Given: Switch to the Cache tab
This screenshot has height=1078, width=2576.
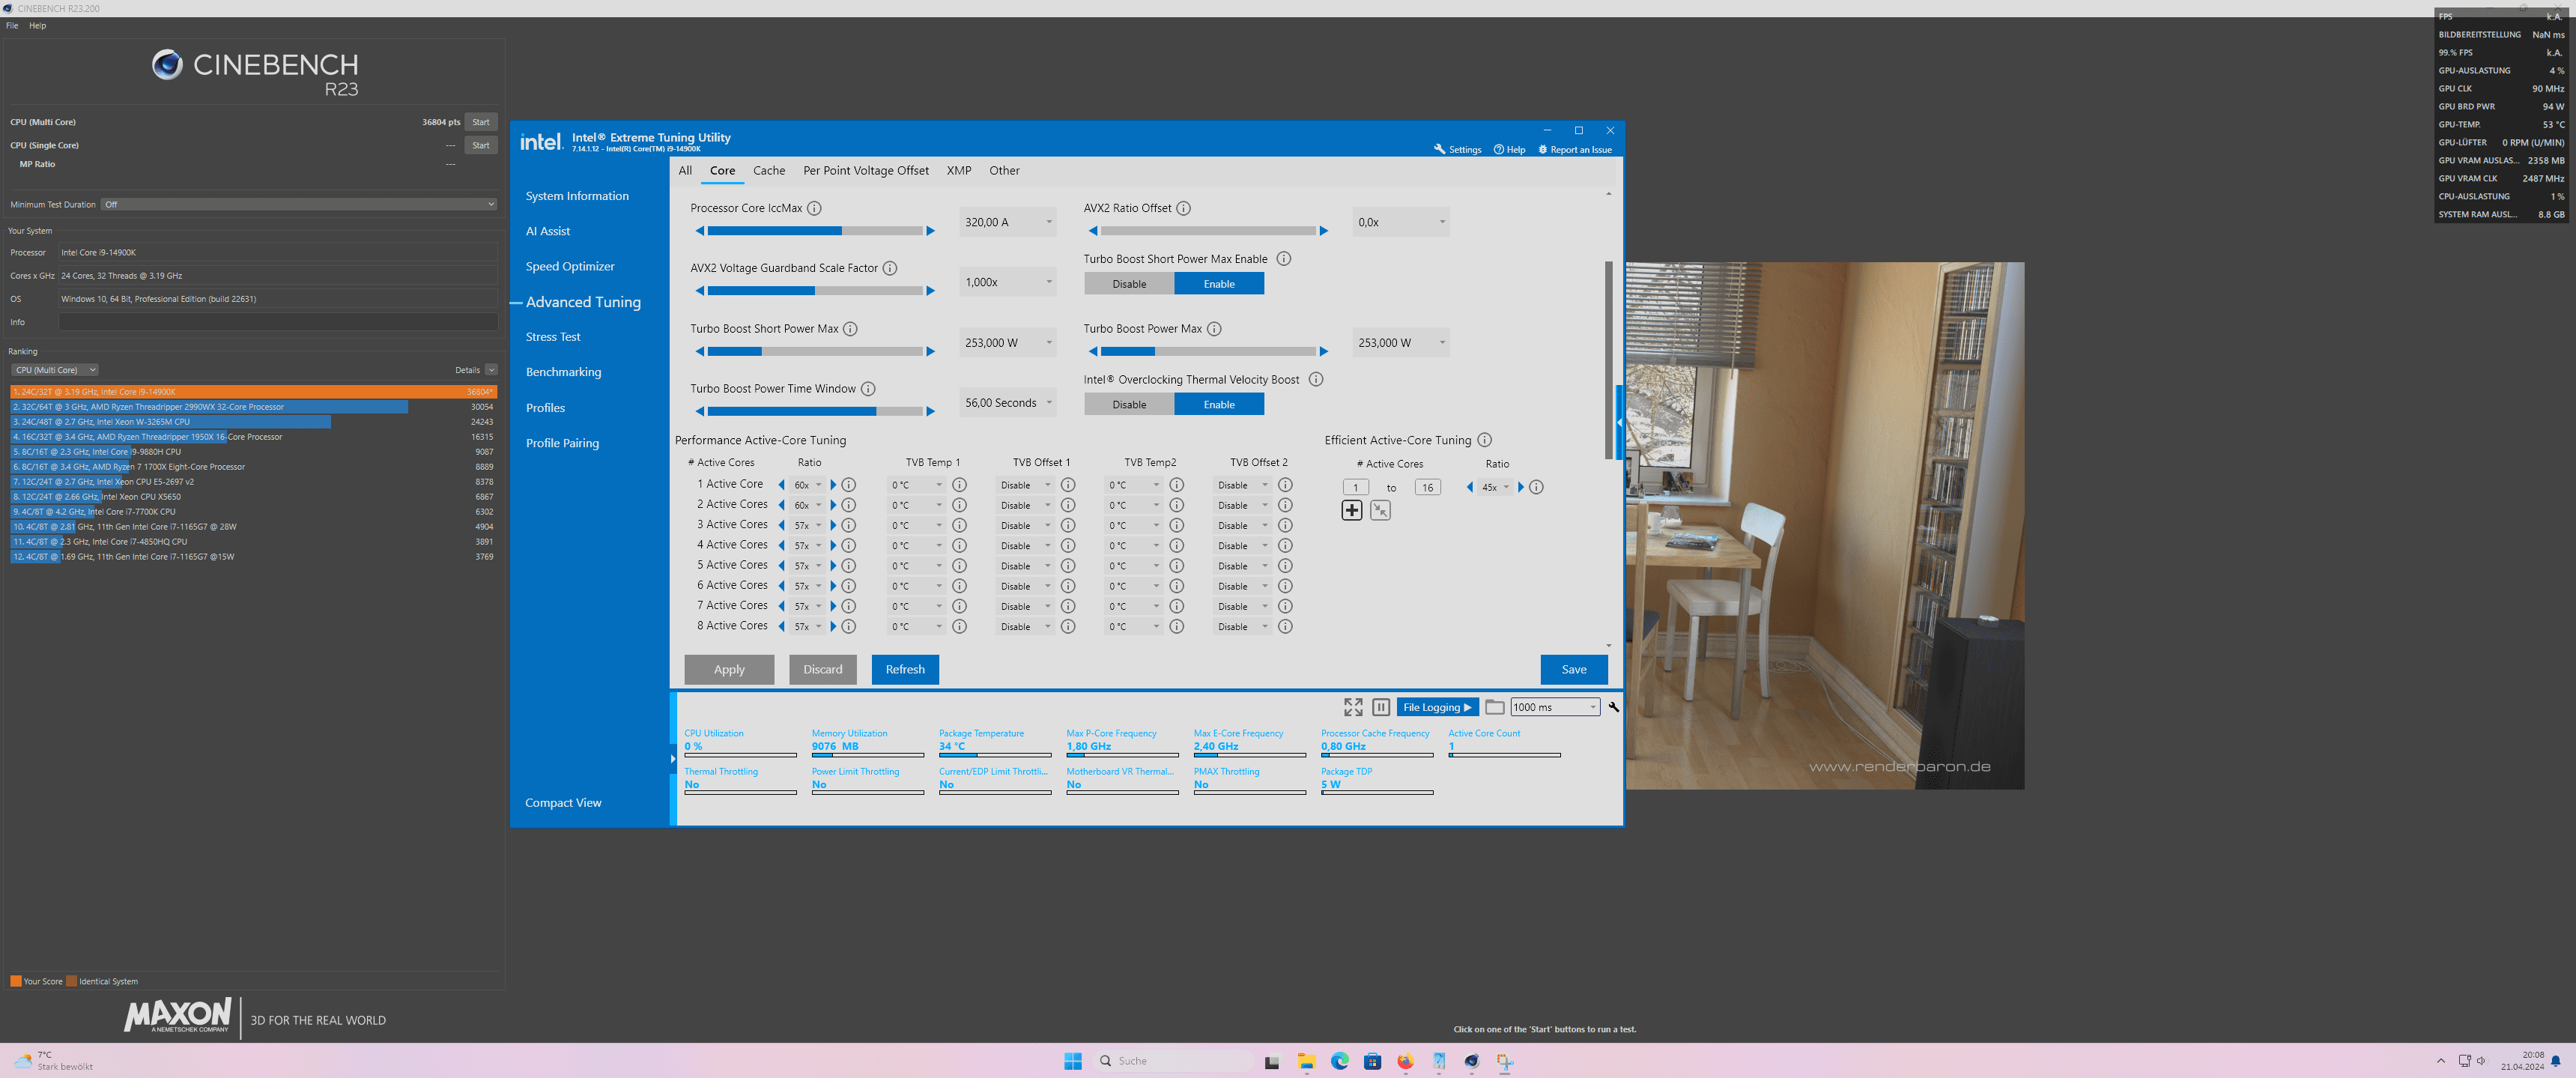Looking at the screenshot, I should pyautogui.click(x=769, y=171).
